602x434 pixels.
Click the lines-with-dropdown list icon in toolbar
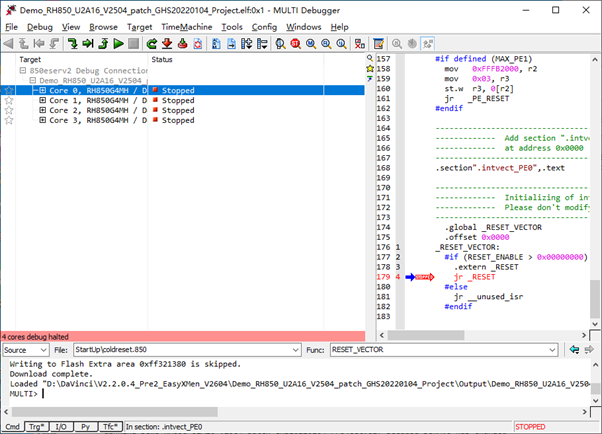262,43
